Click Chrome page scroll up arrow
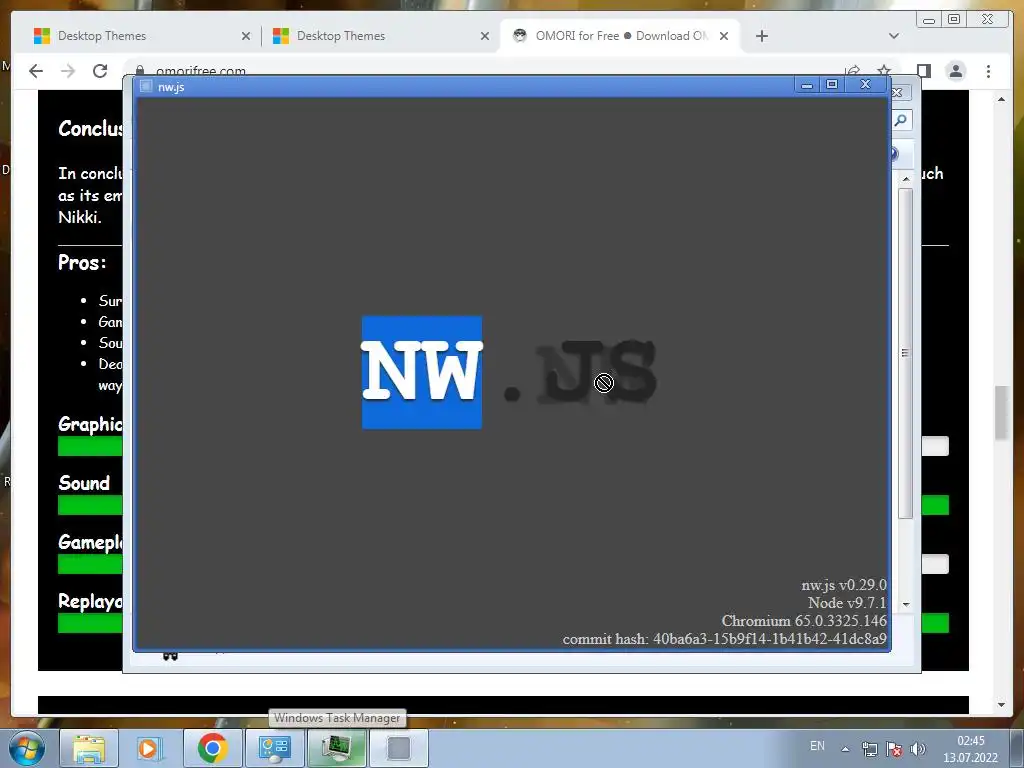The image size is (1024, 768). pyautogui.click(x=1002, y=99)
